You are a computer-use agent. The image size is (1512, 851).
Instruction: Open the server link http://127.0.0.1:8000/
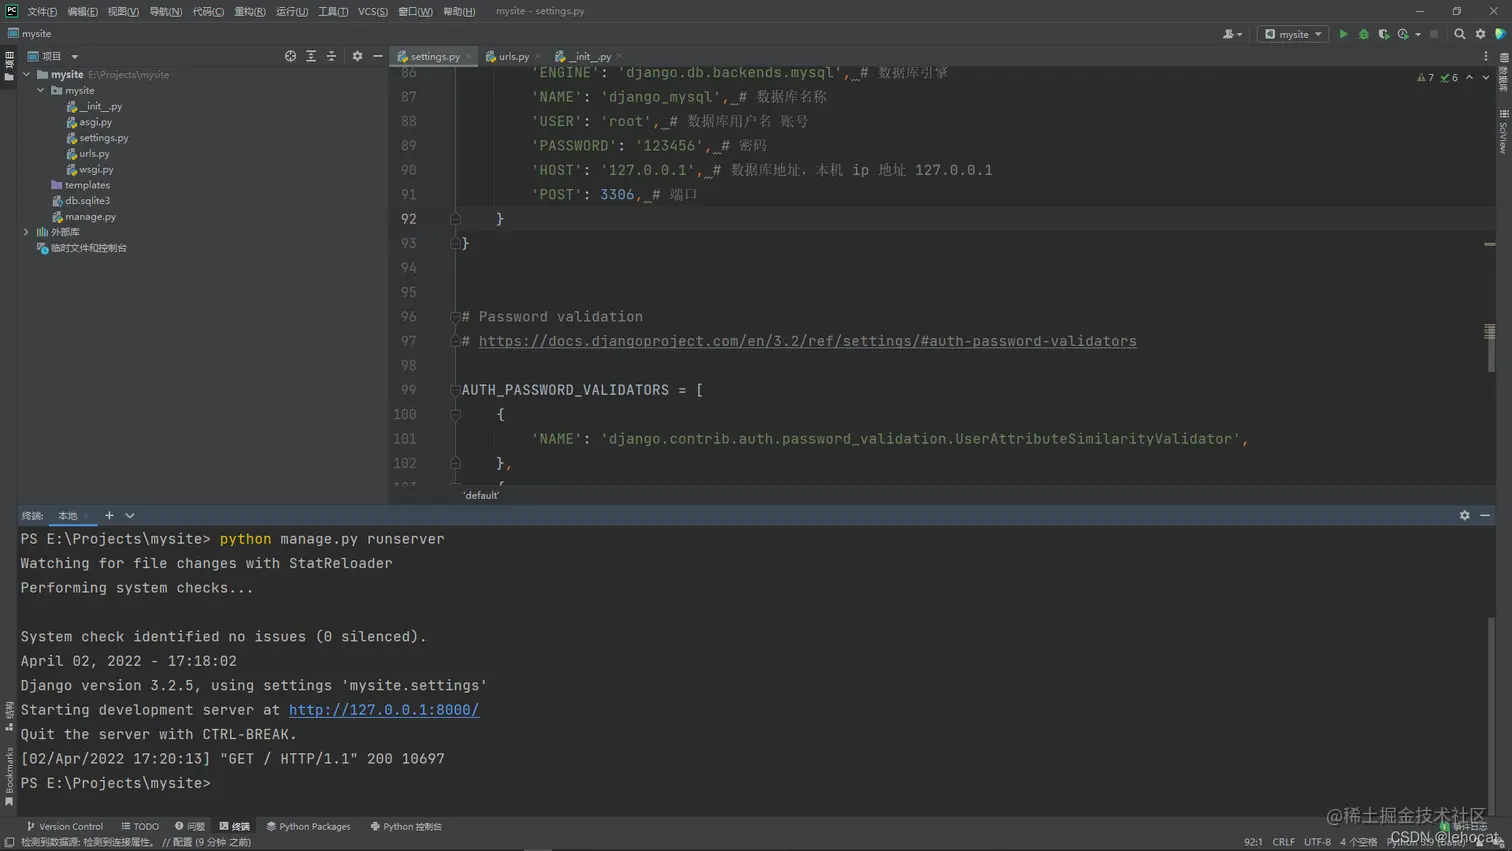tap(384, 710)
